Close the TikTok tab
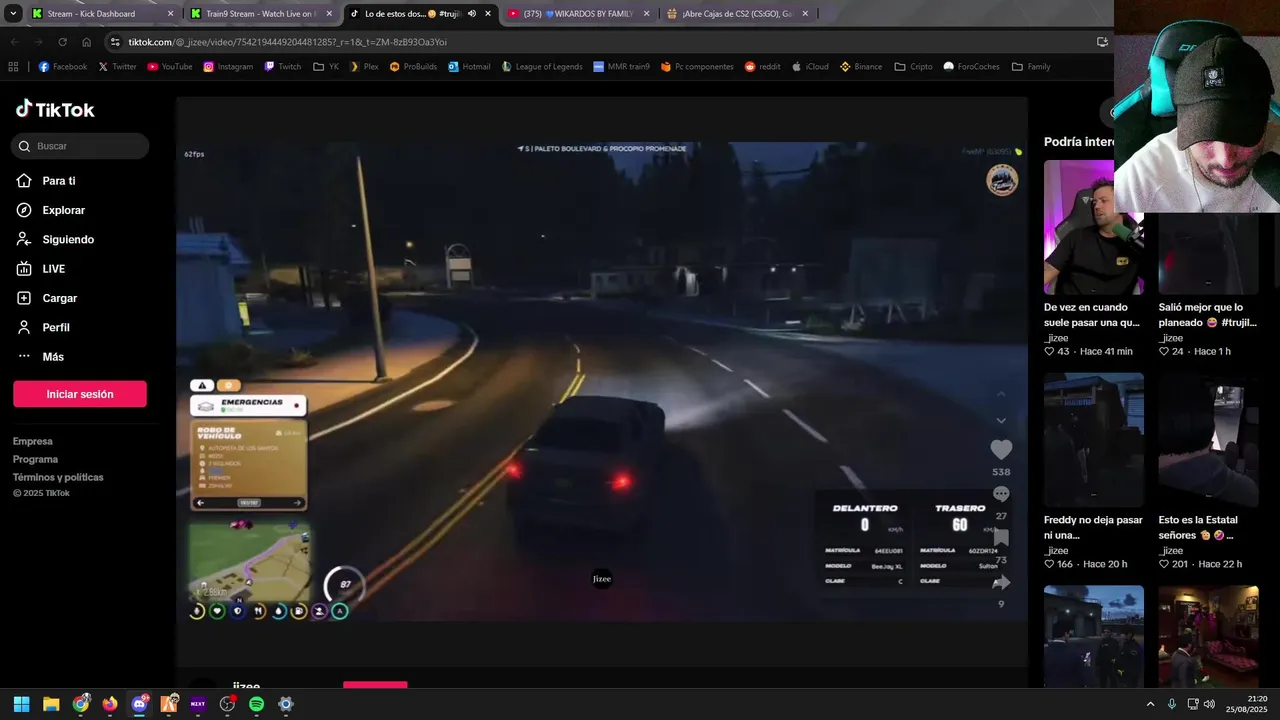 (488, 14)
